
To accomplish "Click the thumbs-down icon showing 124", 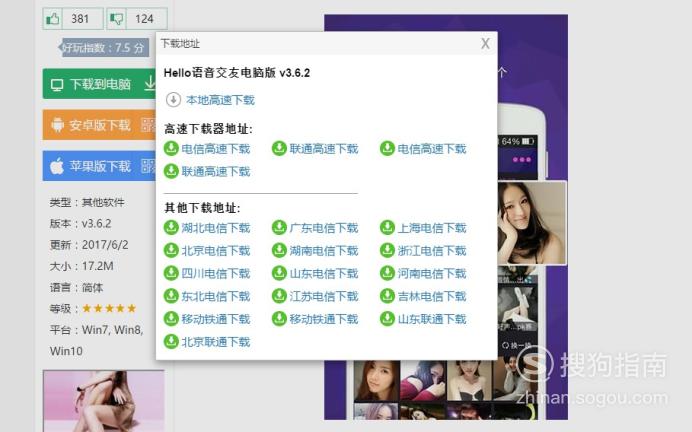I will click(117, 19).
